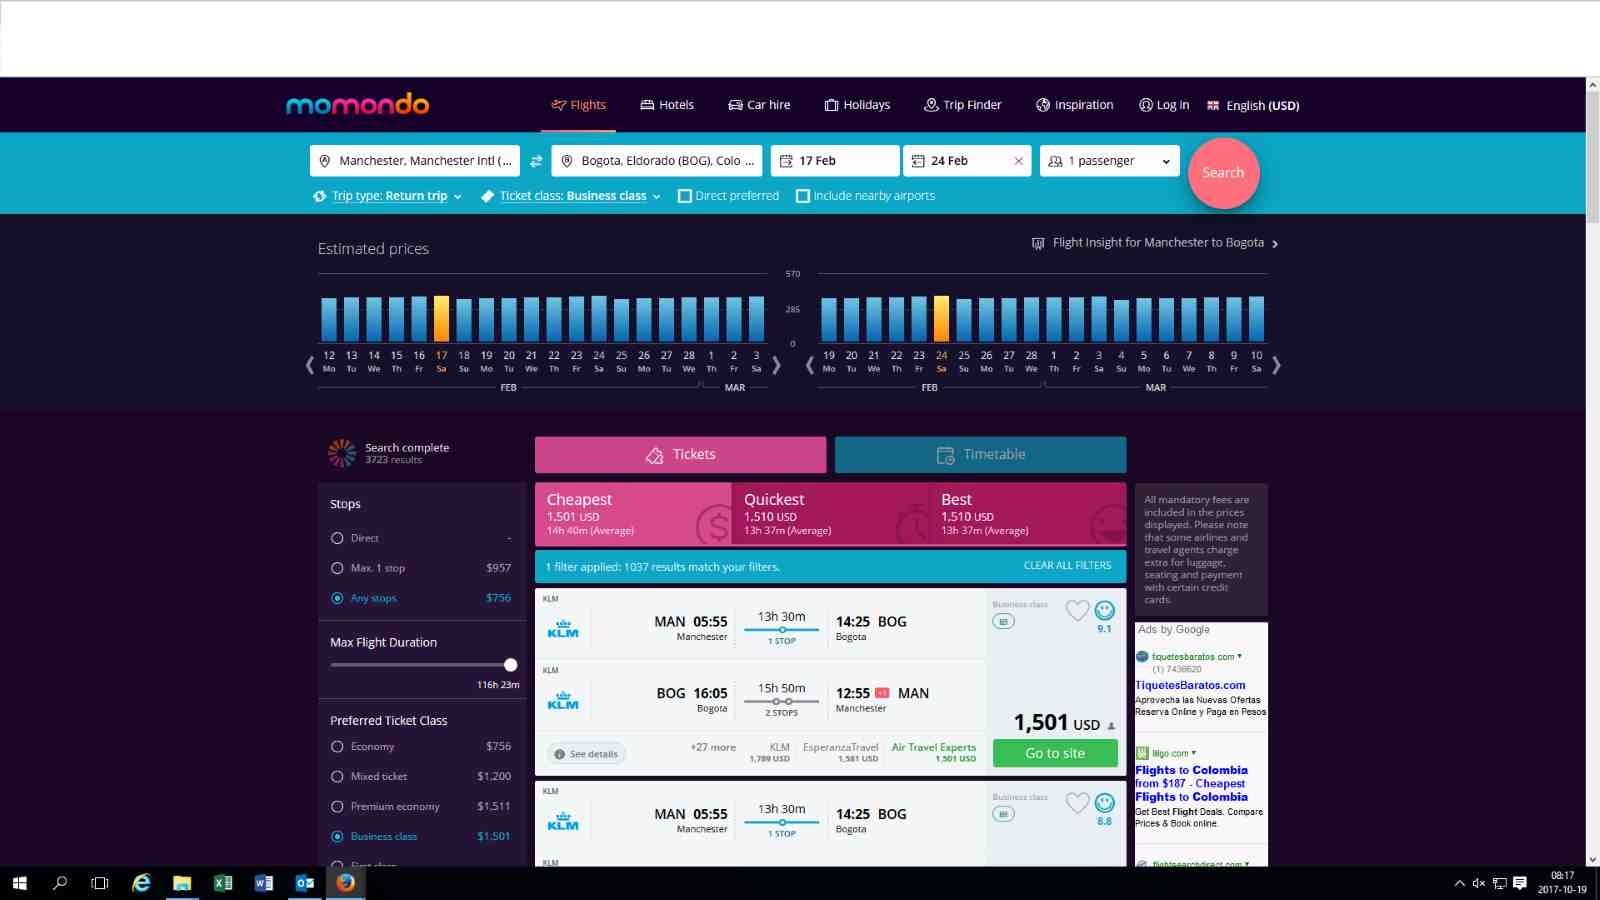This screenshot has width=1600, height=900.
Task: Open Excel from the taskbar
Action: click(223, 883)
